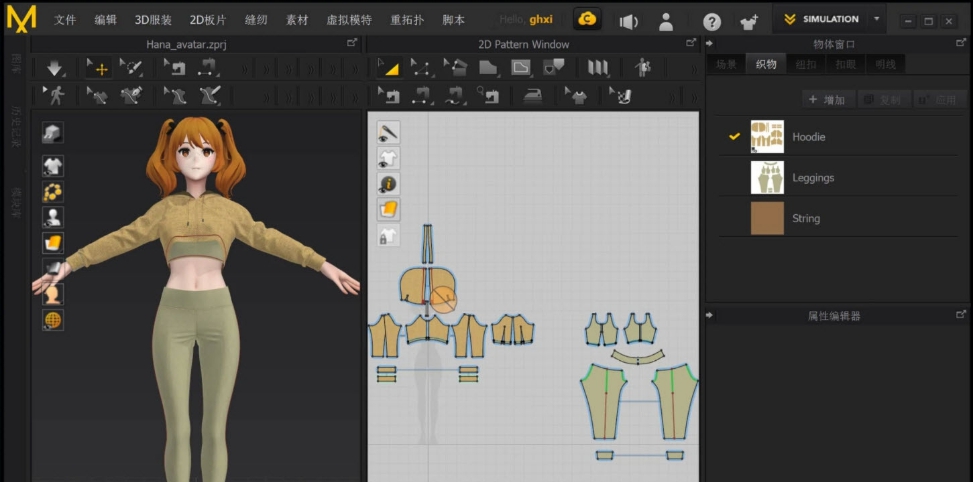Click the 增加 add fabric button
The height and width of the screenshot is (482, 973).
827,100
